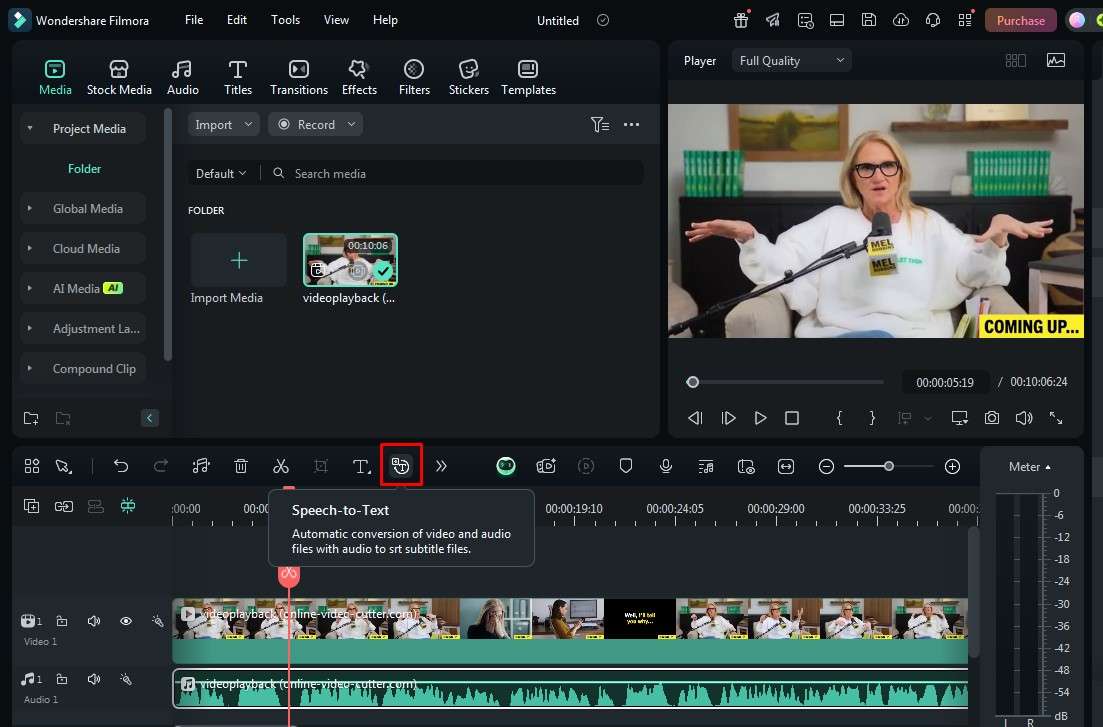The image size is (1103, 727).
Task: Enter fullscreen player view
Action: 1056,418
